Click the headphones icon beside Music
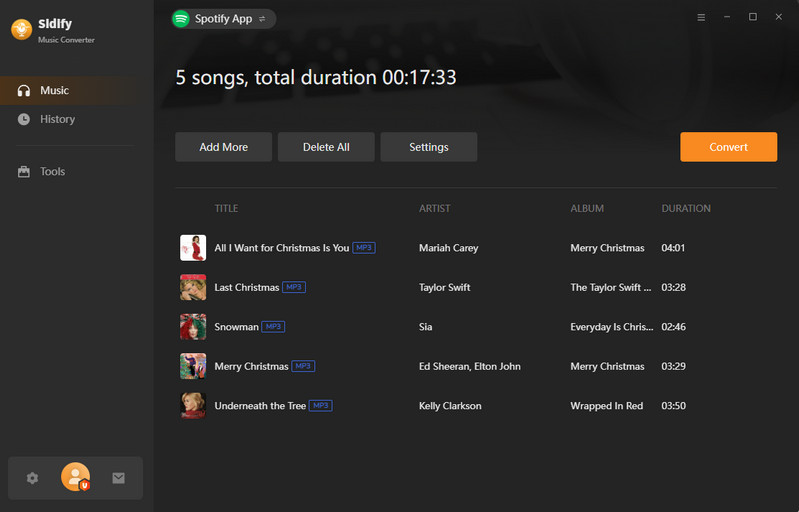The width and height of the screenshot is (799, 512). pyautogui.click(x=24, y=91)
